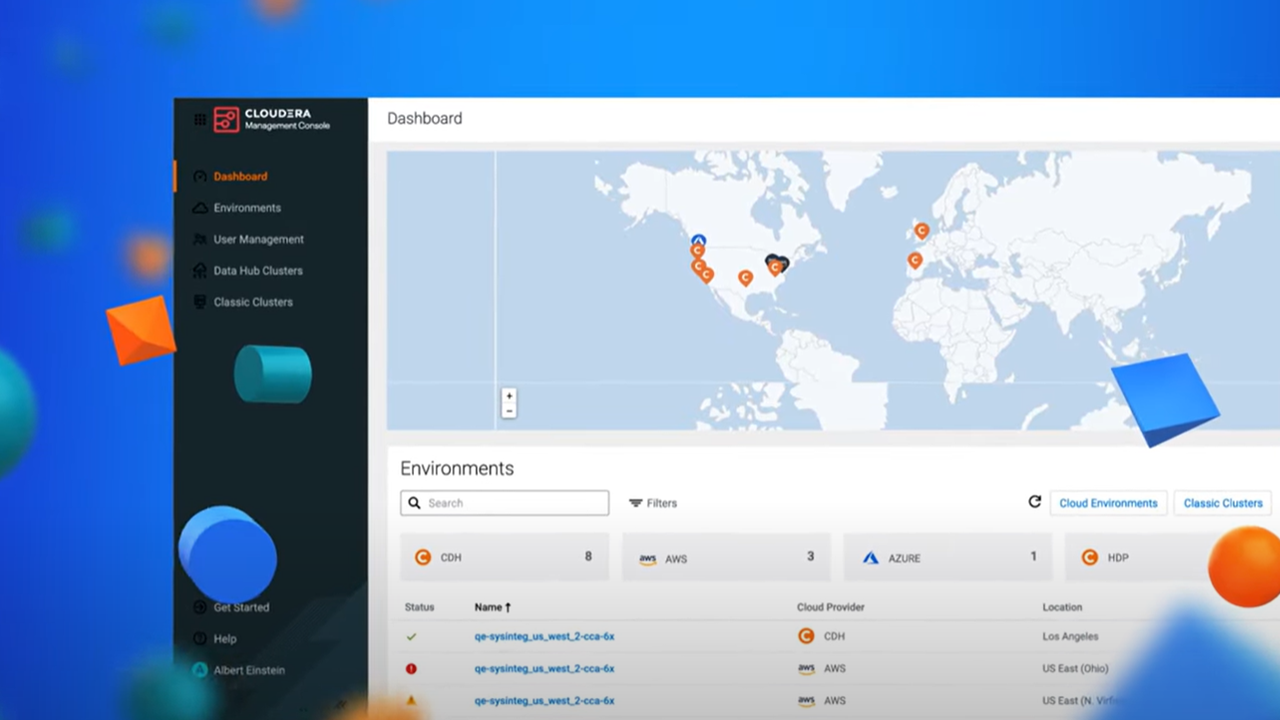The height and width of the screenshot is (720, 1280).
Task: Click the refresh environments icon
Action: (x=1035, y=502)
